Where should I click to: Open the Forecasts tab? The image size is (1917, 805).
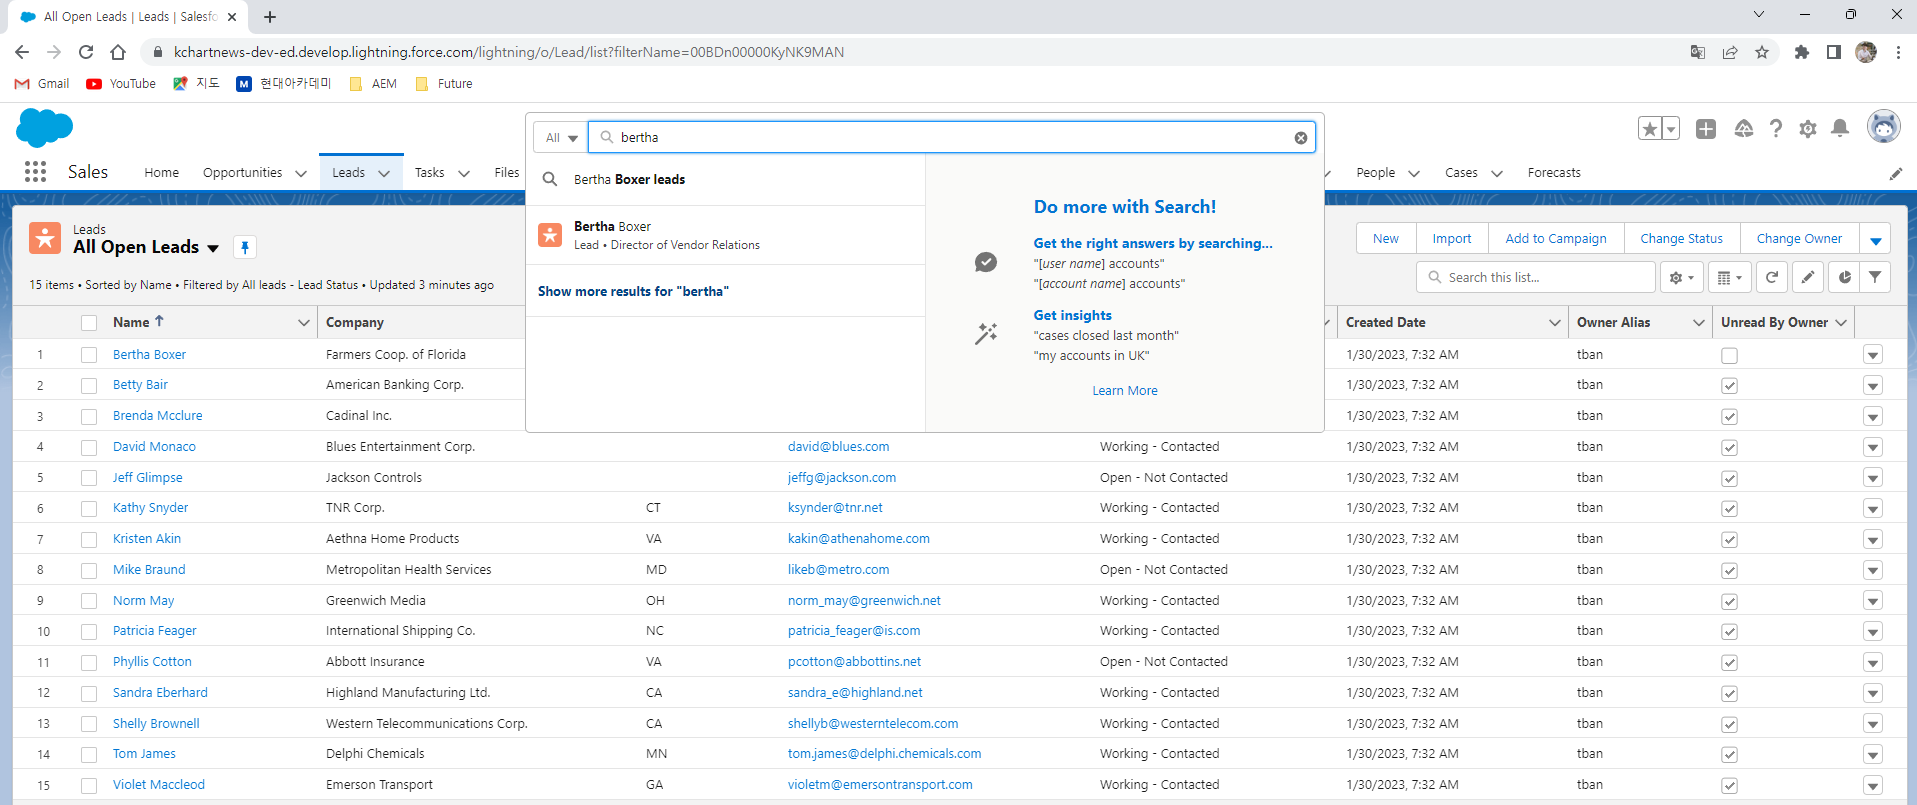coord(1554,173)
